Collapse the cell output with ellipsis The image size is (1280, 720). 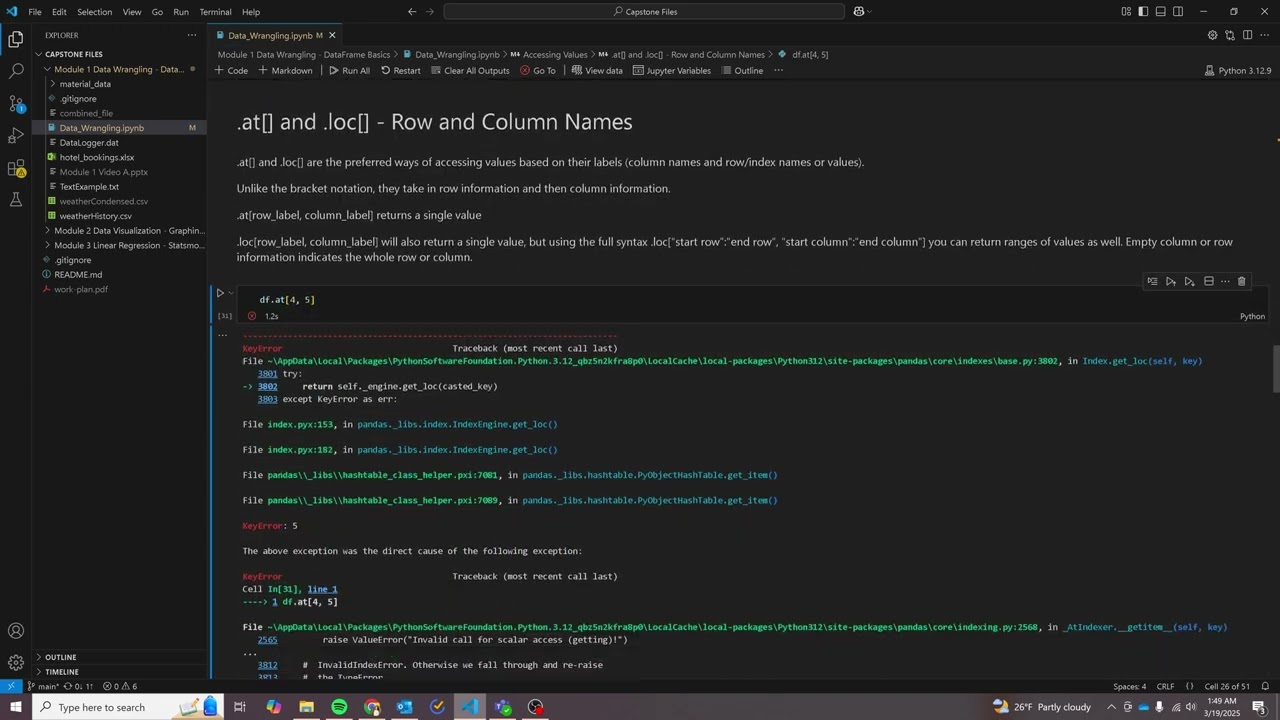point(222,335)
